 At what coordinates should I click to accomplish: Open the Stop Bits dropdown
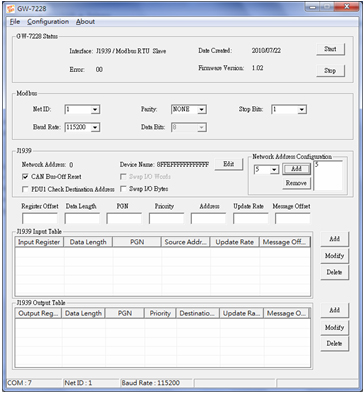(x=302, y=109)
